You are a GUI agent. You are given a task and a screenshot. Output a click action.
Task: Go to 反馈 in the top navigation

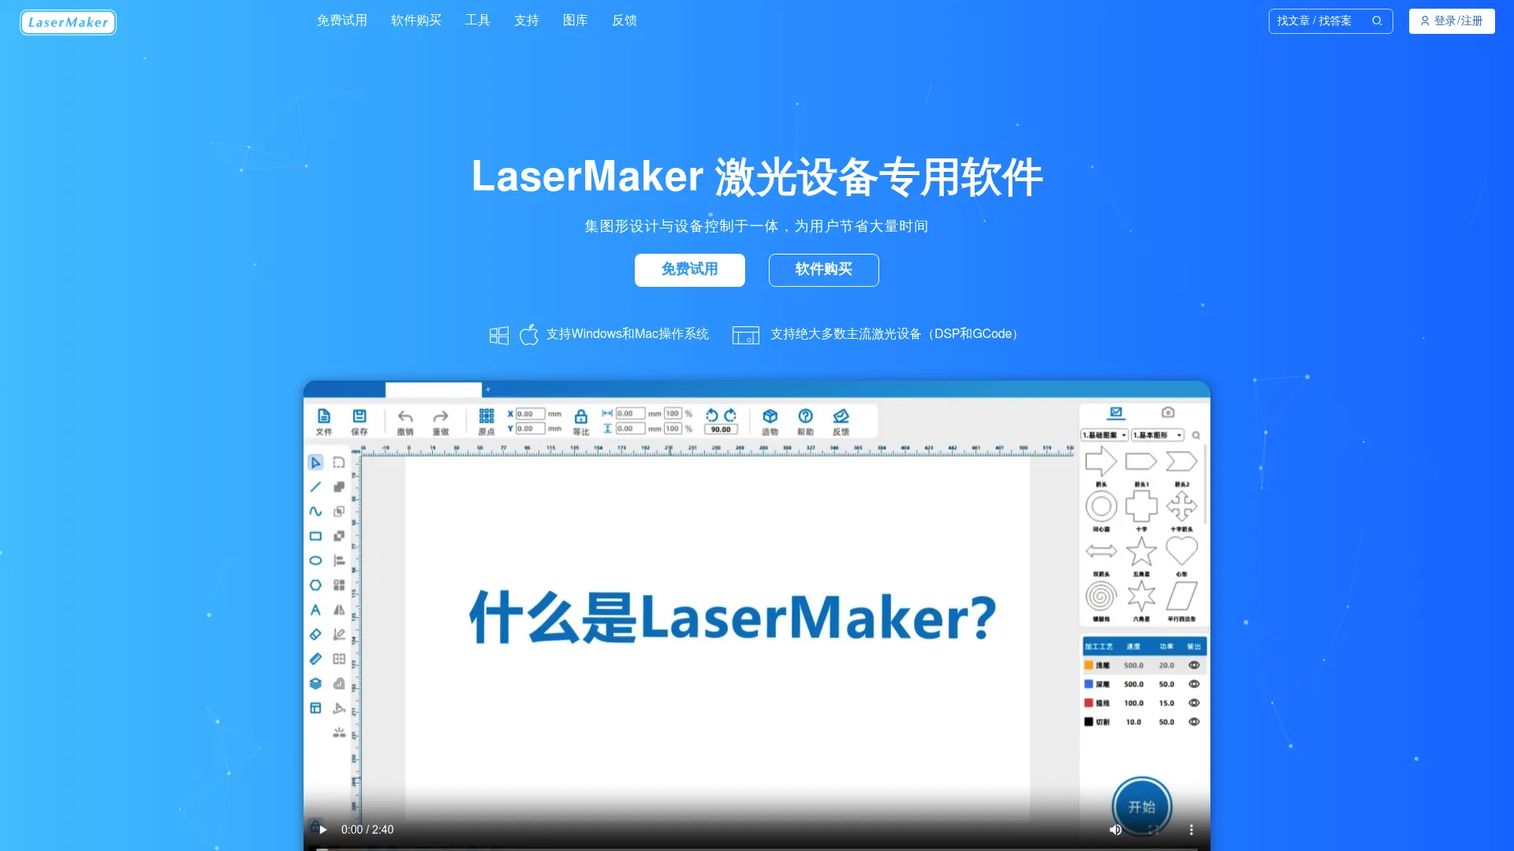[x=624, y=20]
